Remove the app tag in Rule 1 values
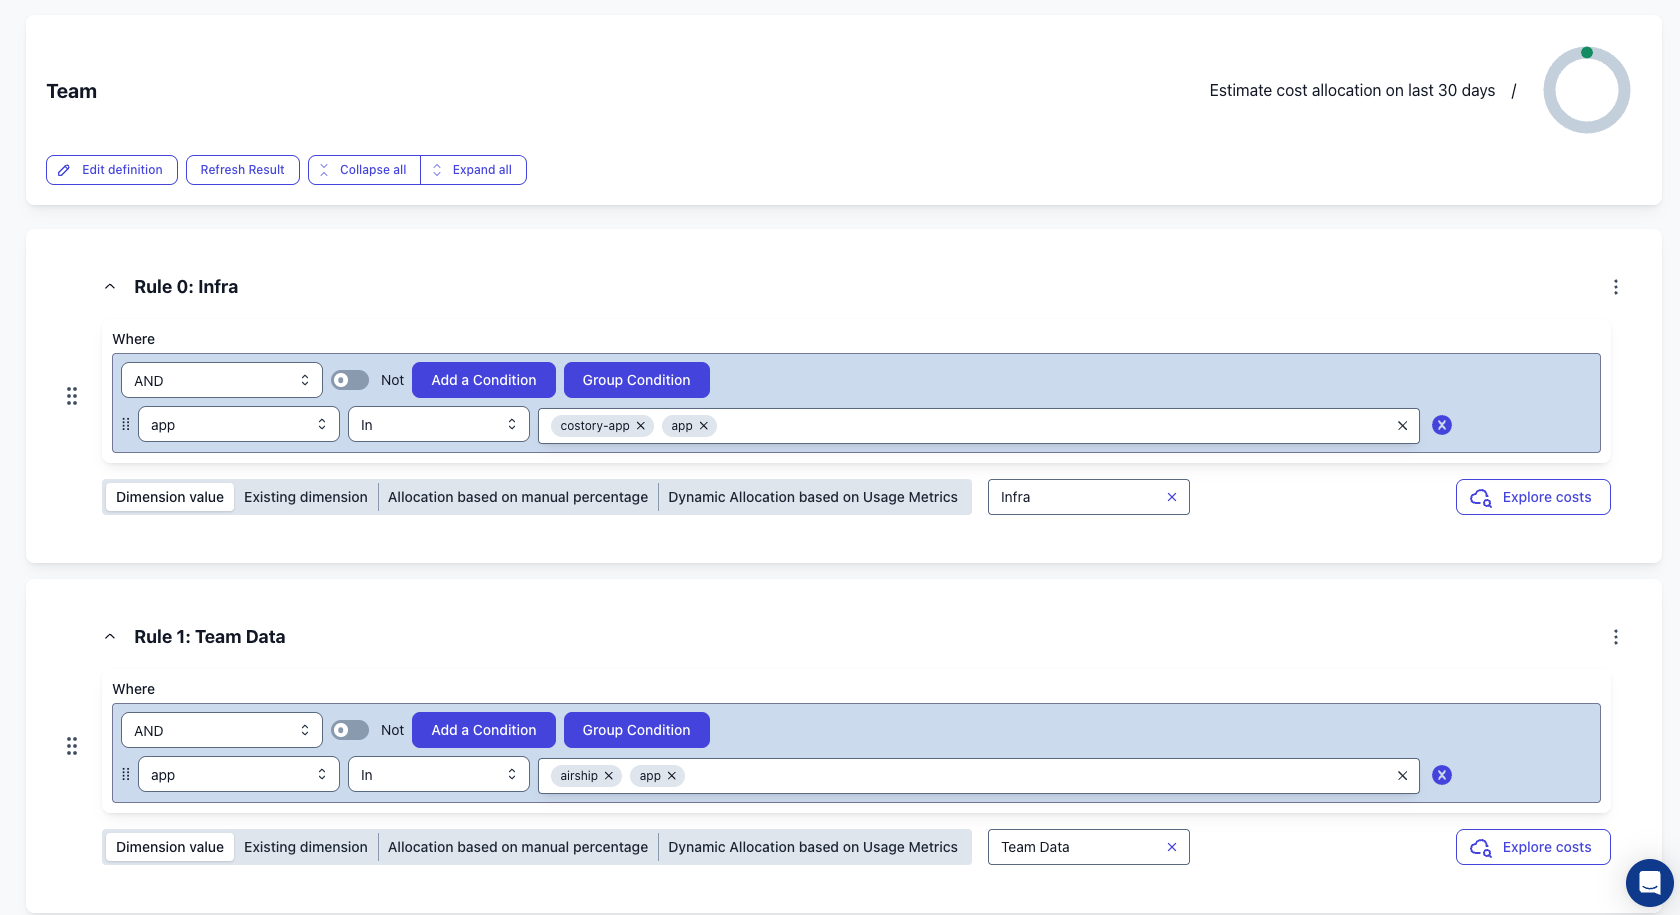The height and width of the screenshot is (915, 1680). (672, 776)
